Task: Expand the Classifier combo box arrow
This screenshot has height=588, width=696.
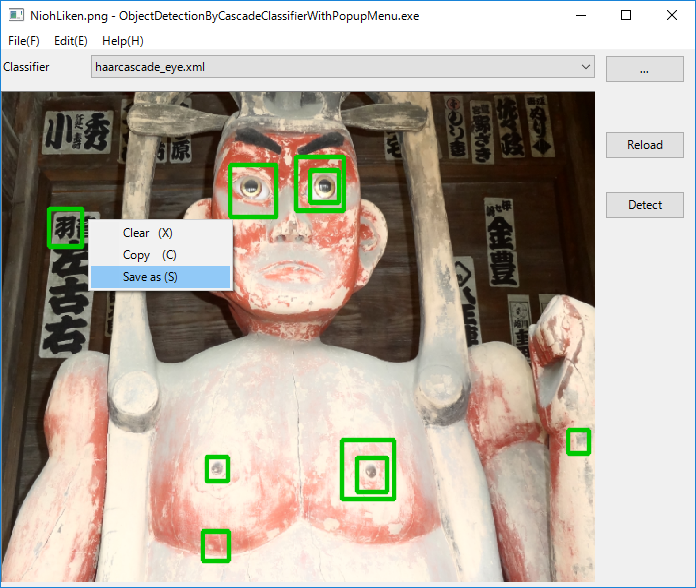Action: pyautogui.click(x=585, y=67)
